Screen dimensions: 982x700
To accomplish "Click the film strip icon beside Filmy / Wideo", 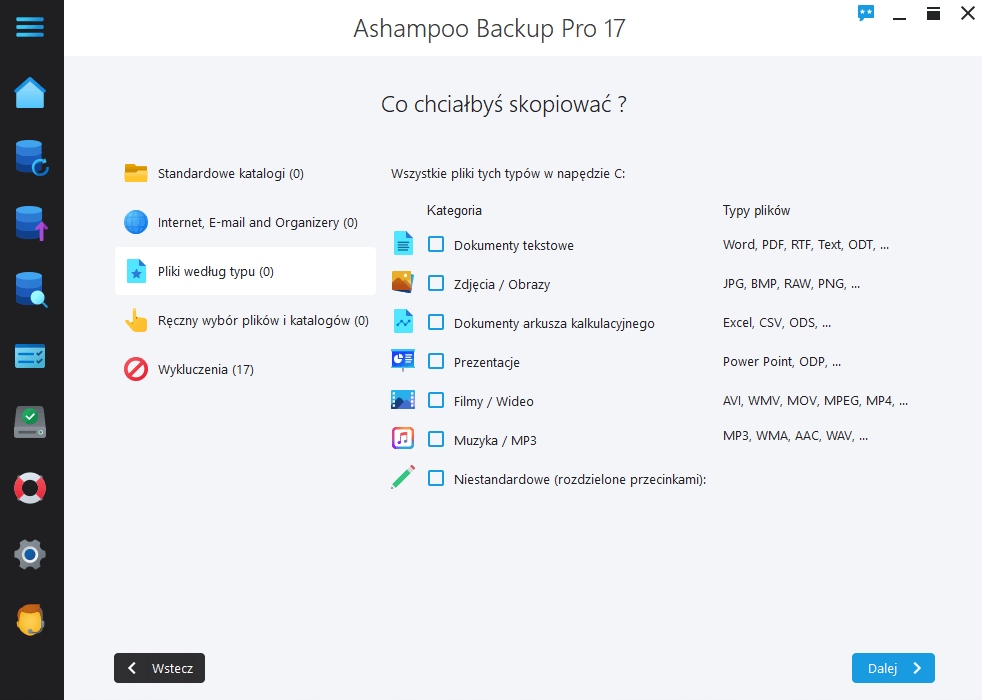I will [403, 399].
